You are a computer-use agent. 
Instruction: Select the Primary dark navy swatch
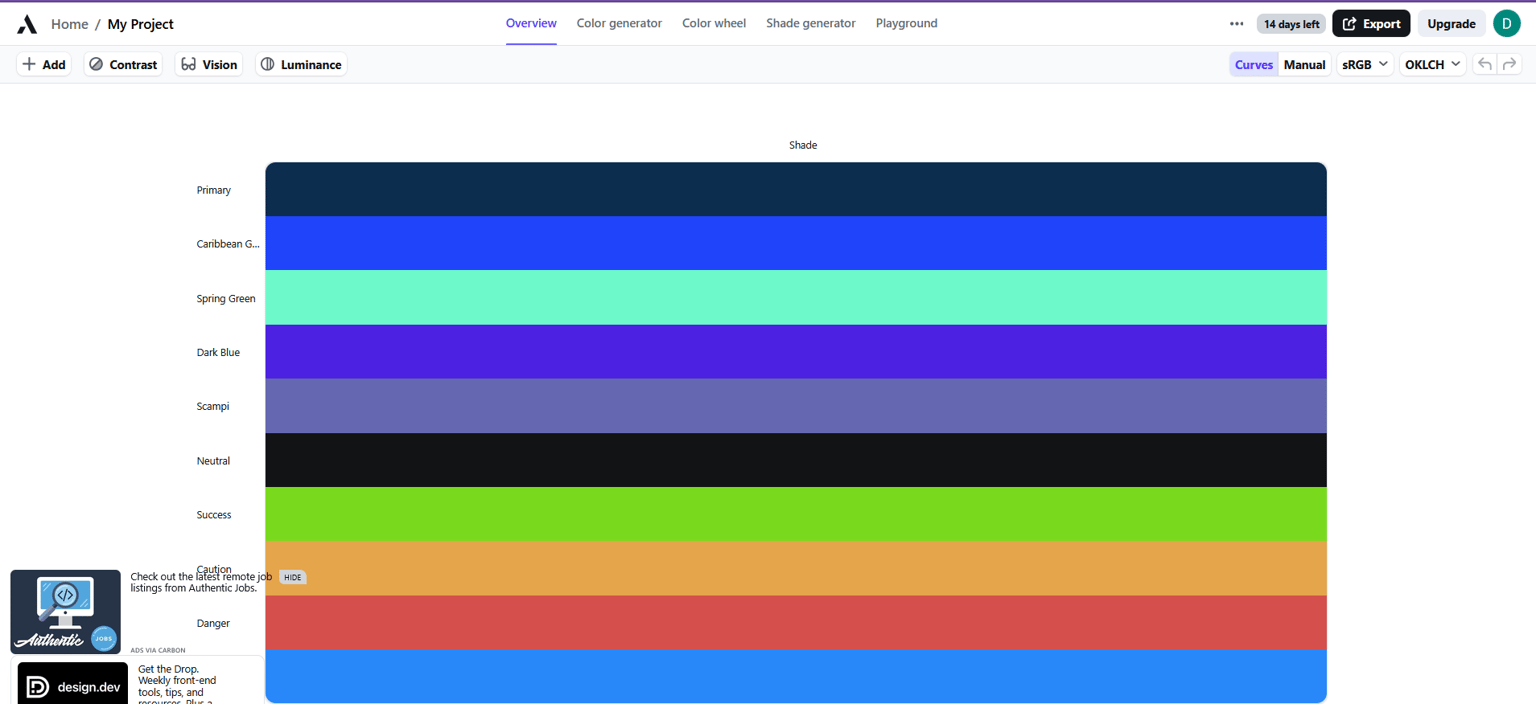point(796,189)
